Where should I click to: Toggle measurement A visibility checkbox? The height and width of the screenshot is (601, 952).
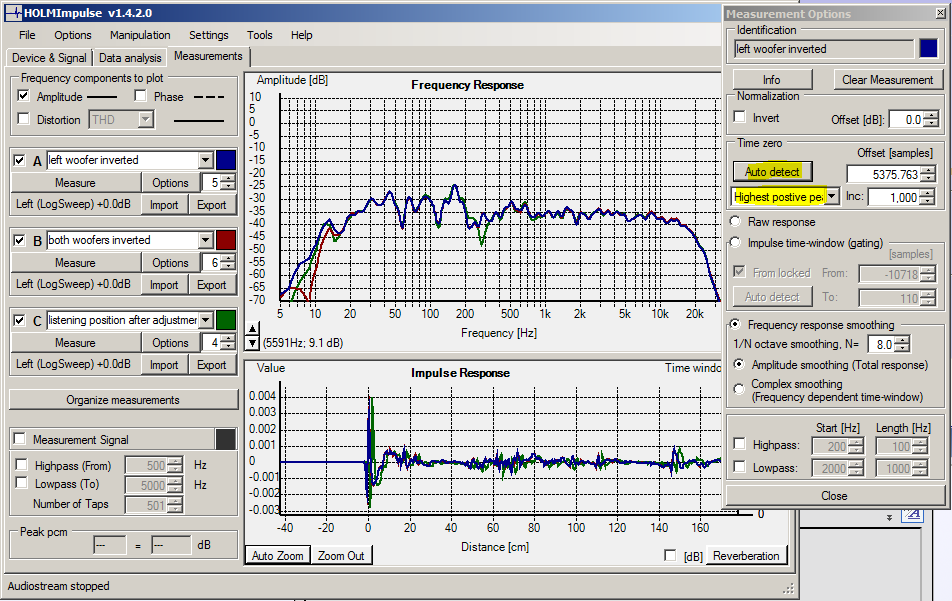[19, 160]
